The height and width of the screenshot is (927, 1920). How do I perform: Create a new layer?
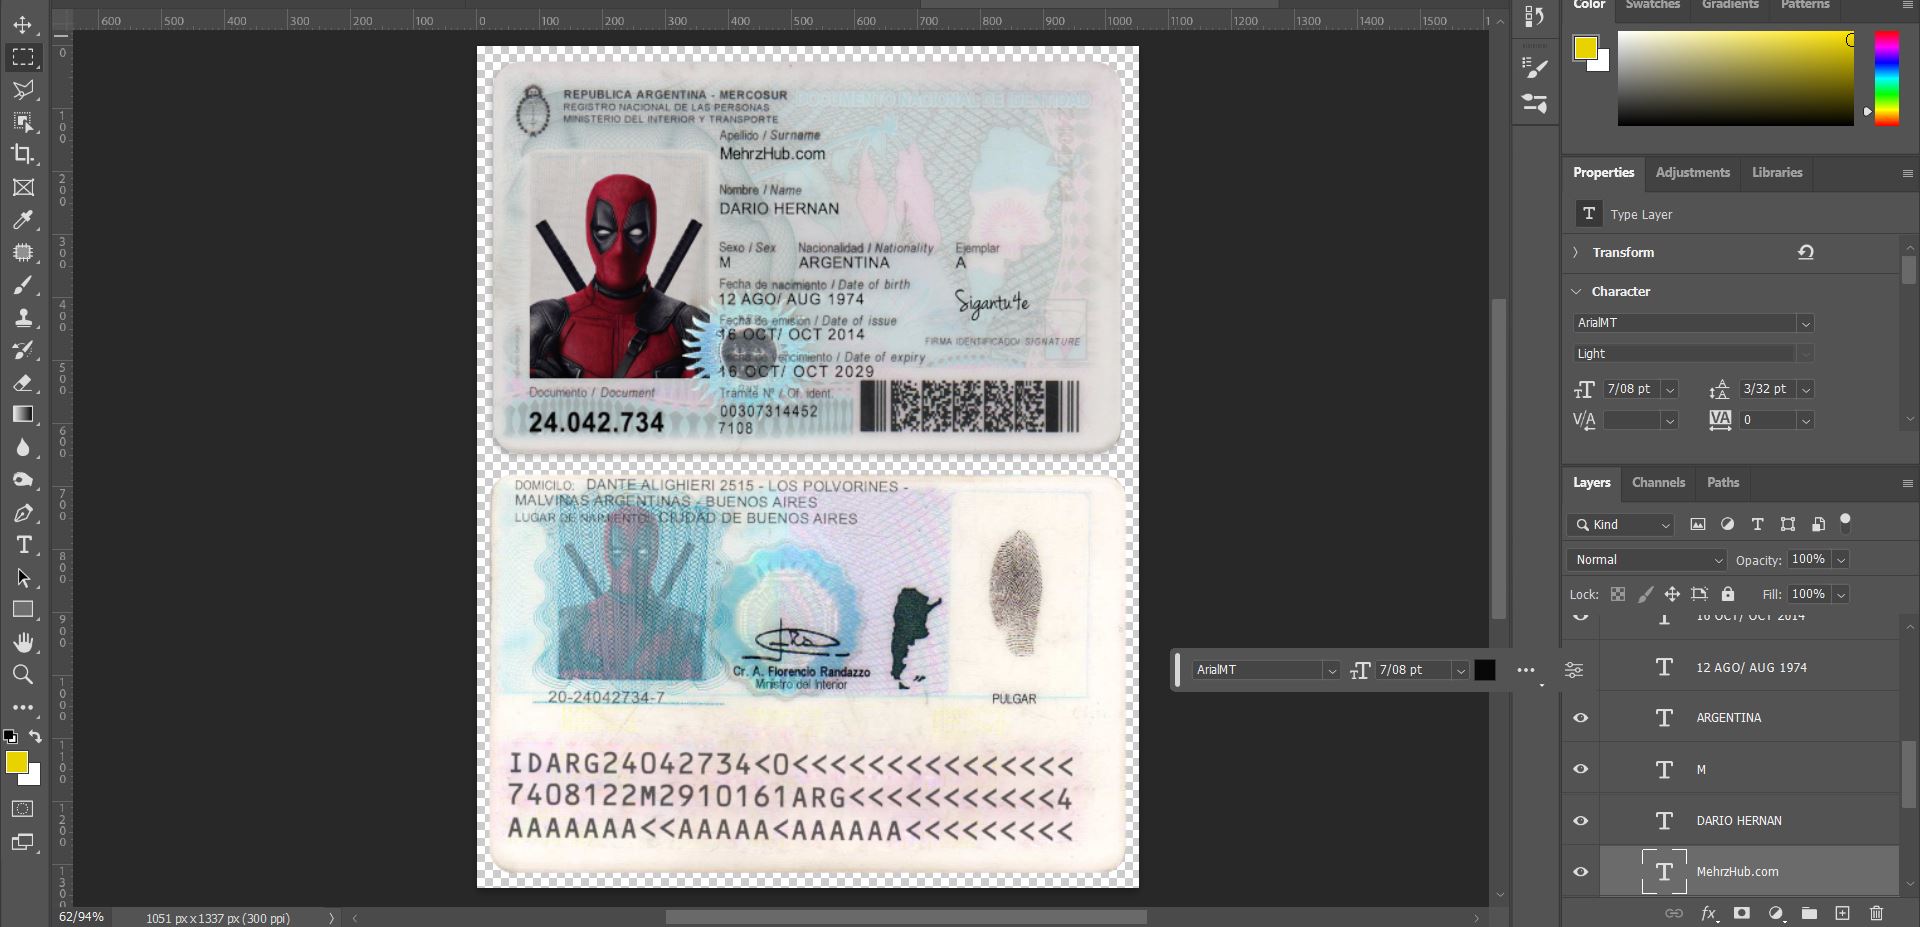pos(1842,913)
